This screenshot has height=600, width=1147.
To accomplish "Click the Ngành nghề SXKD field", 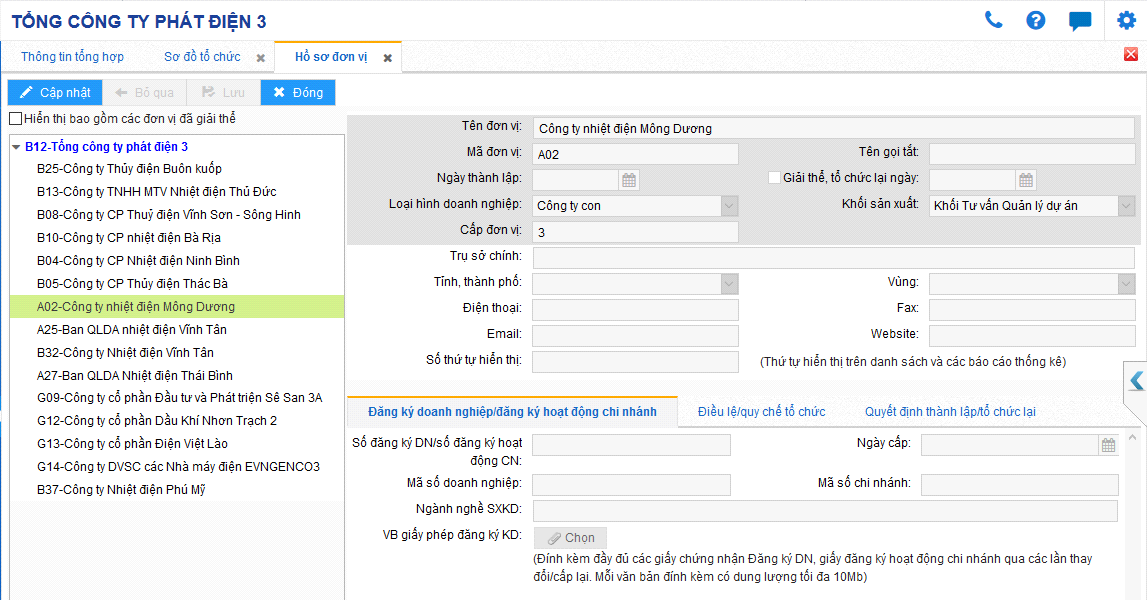I will (x=825, y=511).
